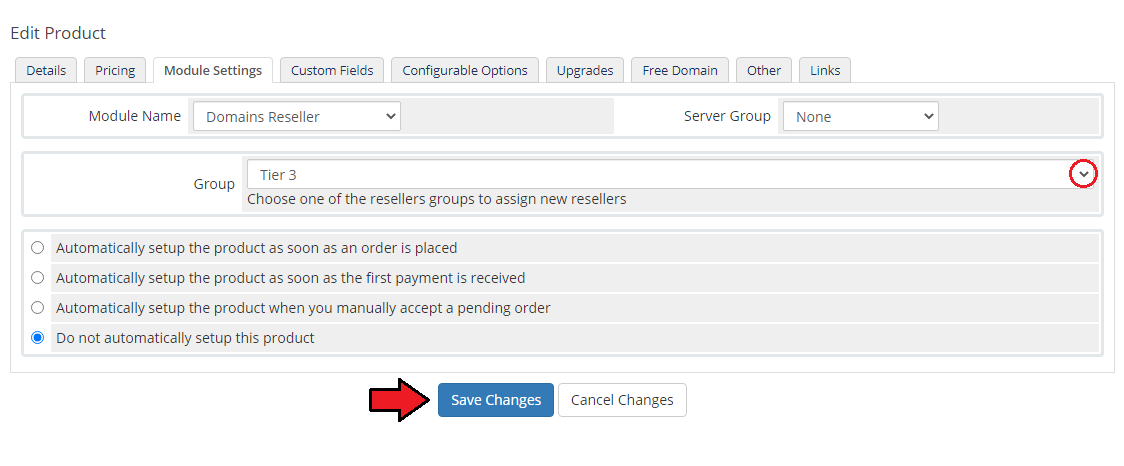Open the Links tab
This screenshot has height=466, width=1124.
(825, 70)
